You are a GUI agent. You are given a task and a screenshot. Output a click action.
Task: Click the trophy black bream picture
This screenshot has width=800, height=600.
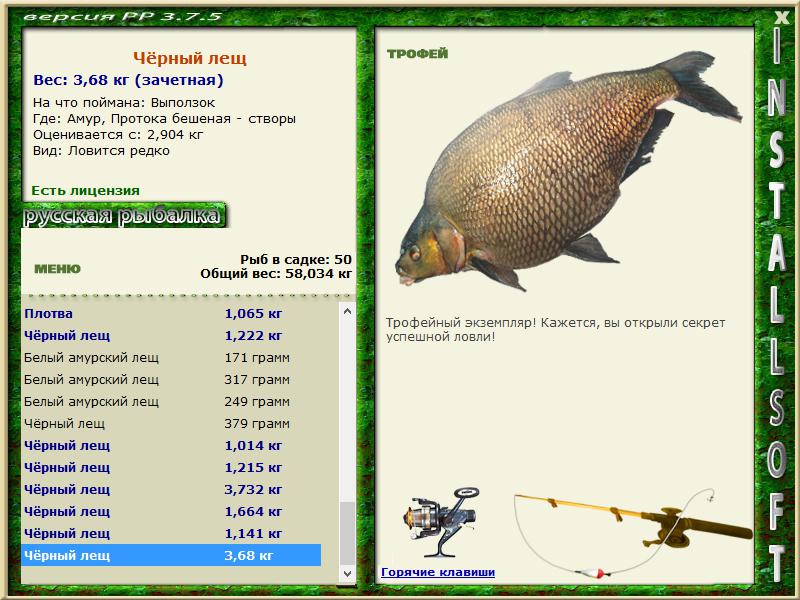tap(568, 171)
